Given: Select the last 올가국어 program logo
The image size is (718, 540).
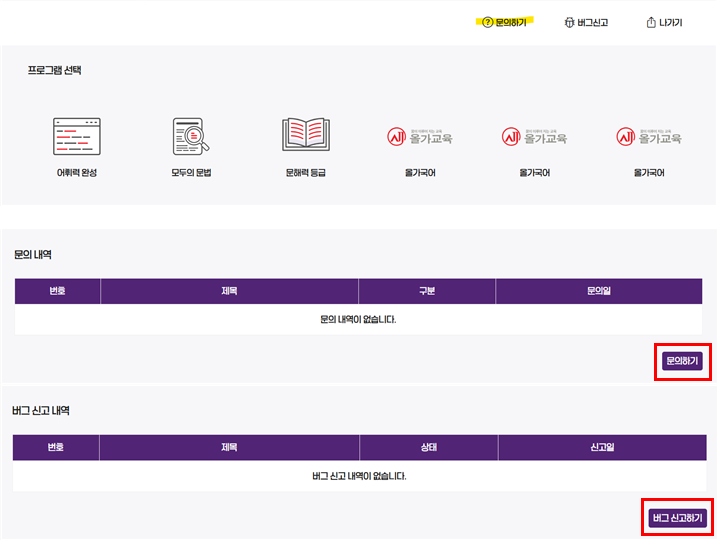Looking at the screenshot, I should 648,137.
